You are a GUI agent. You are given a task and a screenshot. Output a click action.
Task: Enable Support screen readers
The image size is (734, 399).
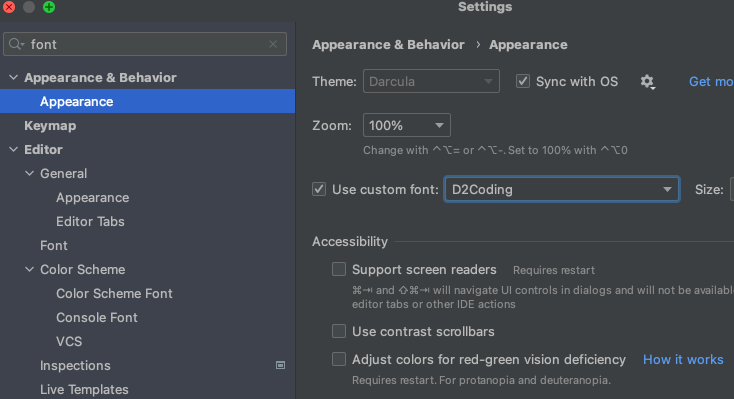tap(339, 269)
